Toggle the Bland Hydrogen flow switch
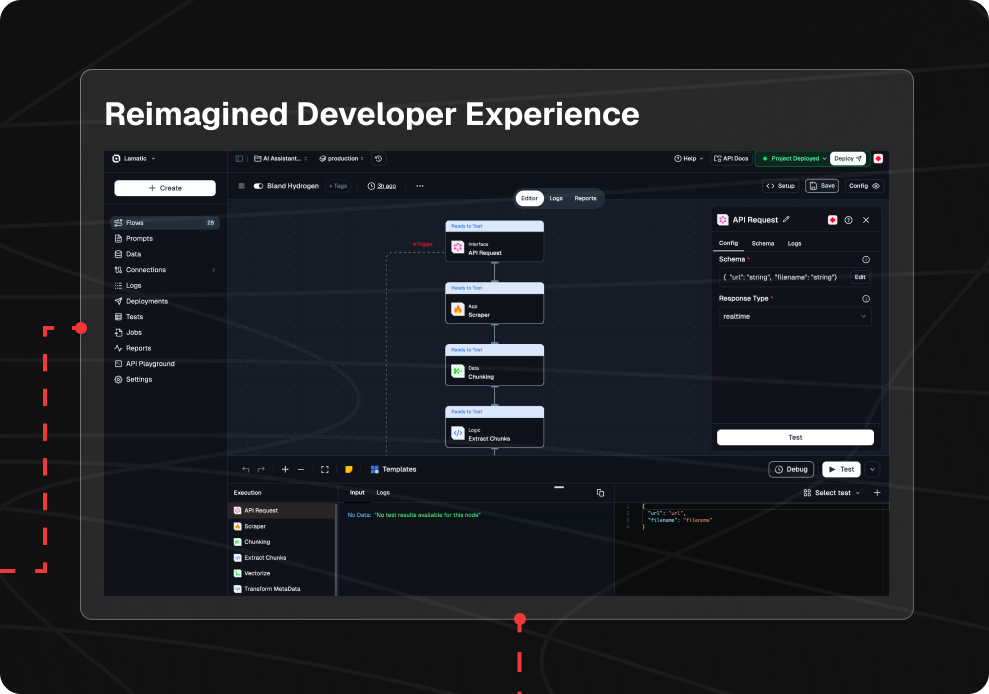This screenshot has width=989, height=694. tap(258, 186)
